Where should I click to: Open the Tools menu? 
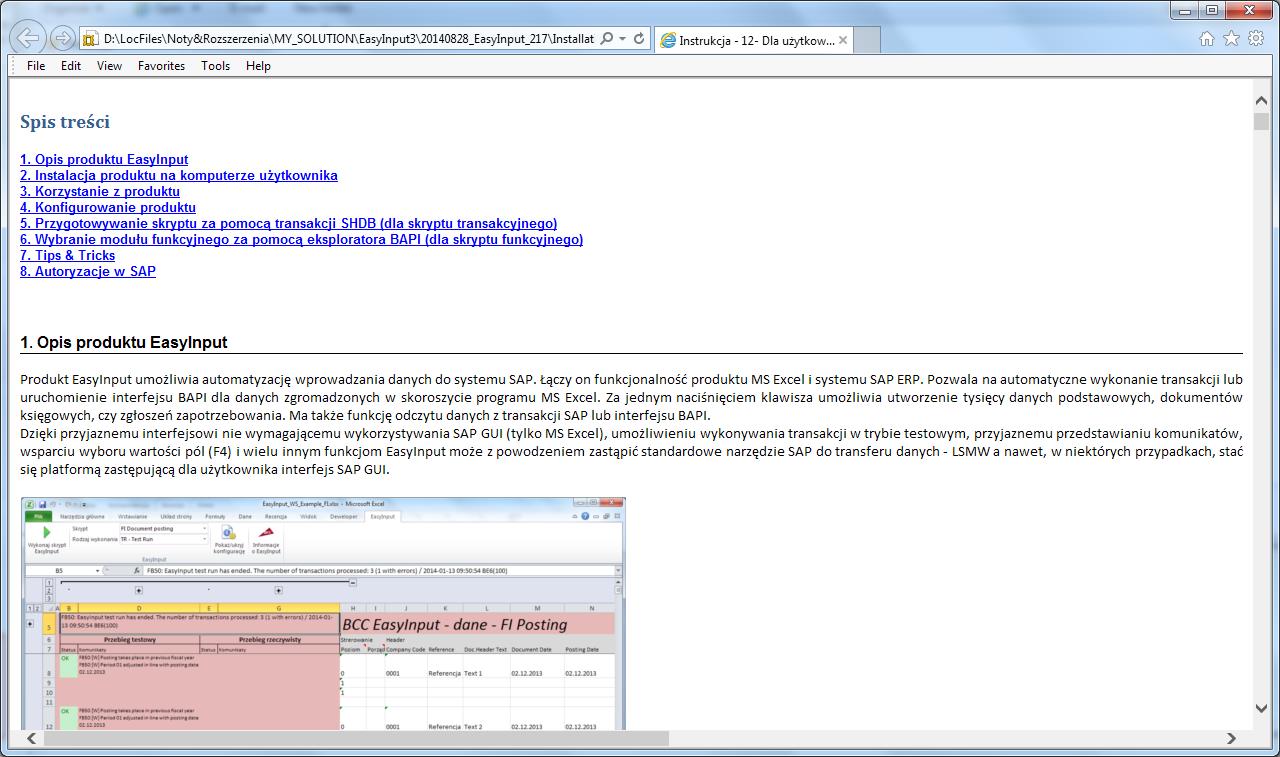pyautogui.click(x=215, y=66)
